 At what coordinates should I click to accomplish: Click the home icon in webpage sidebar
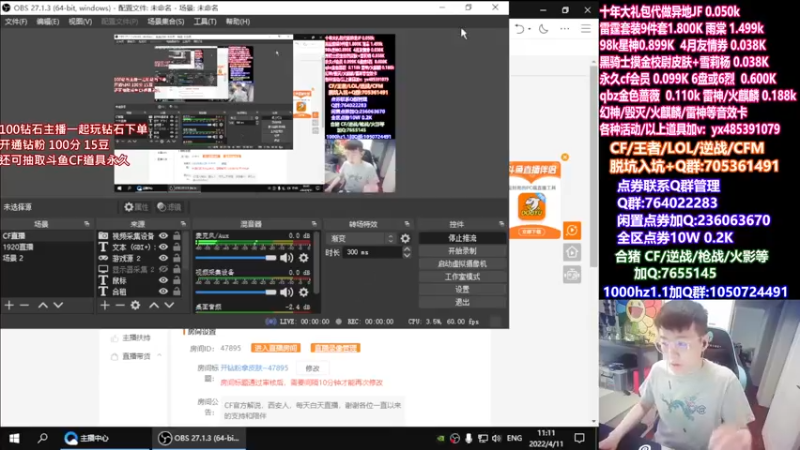tap(572, 252)
